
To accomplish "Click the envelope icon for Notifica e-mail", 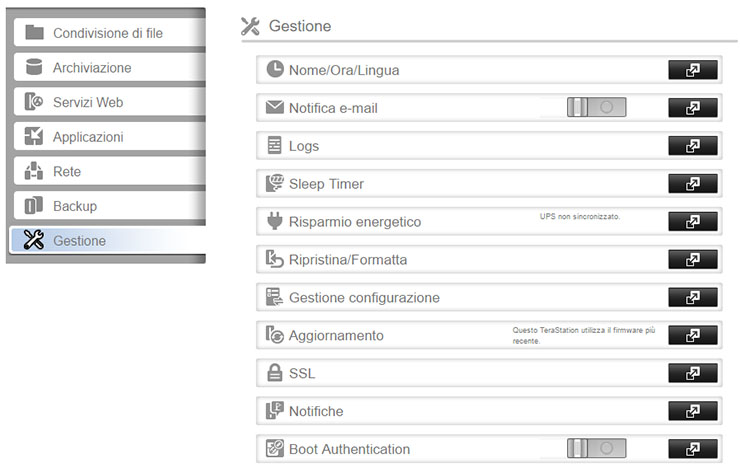I will (275, 108).
